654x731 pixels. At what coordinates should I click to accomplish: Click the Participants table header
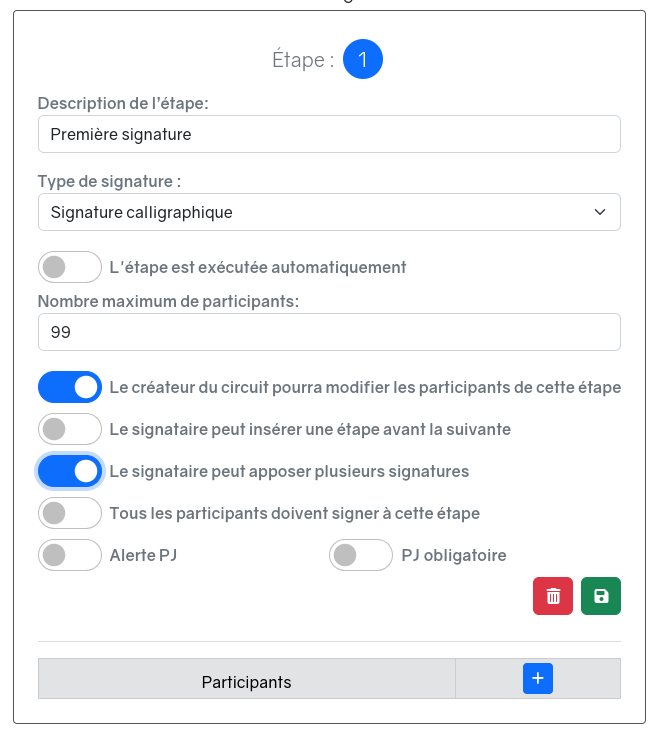tap(246, 682)
